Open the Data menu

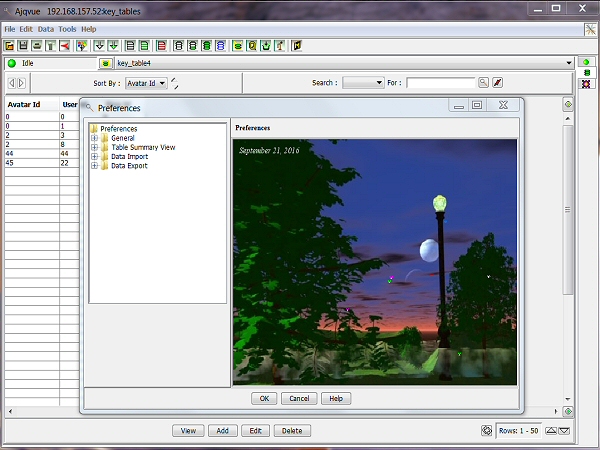pyautogui.click(x=46, y=29)
